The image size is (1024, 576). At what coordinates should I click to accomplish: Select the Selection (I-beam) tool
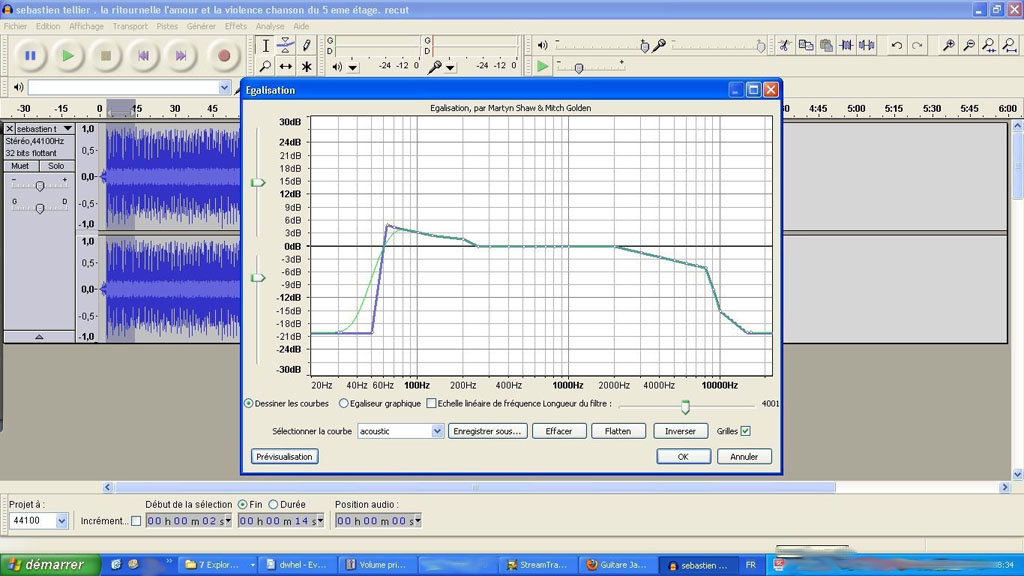(266, 45)
